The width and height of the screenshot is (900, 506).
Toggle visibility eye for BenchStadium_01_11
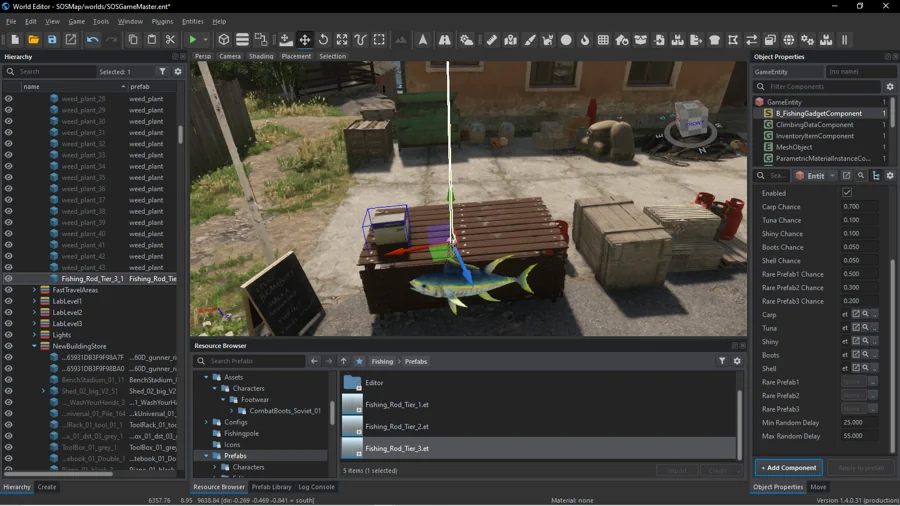pyautogui.click(x=9, y=380)
